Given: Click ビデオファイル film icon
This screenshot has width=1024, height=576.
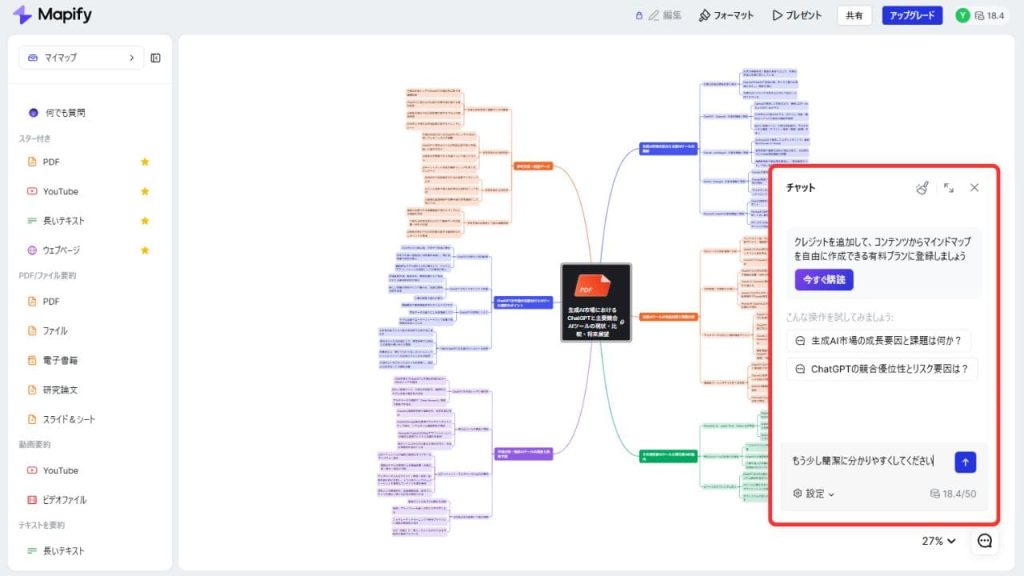Looking at the screenshot, I should 32,500.
